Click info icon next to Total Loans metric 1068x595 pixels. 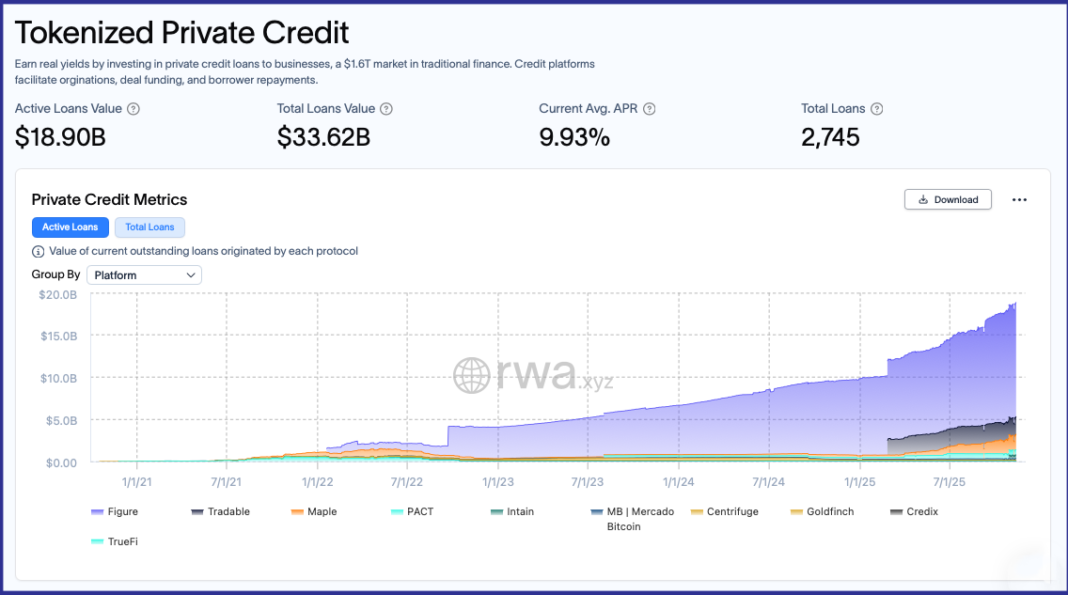point(877,109)
